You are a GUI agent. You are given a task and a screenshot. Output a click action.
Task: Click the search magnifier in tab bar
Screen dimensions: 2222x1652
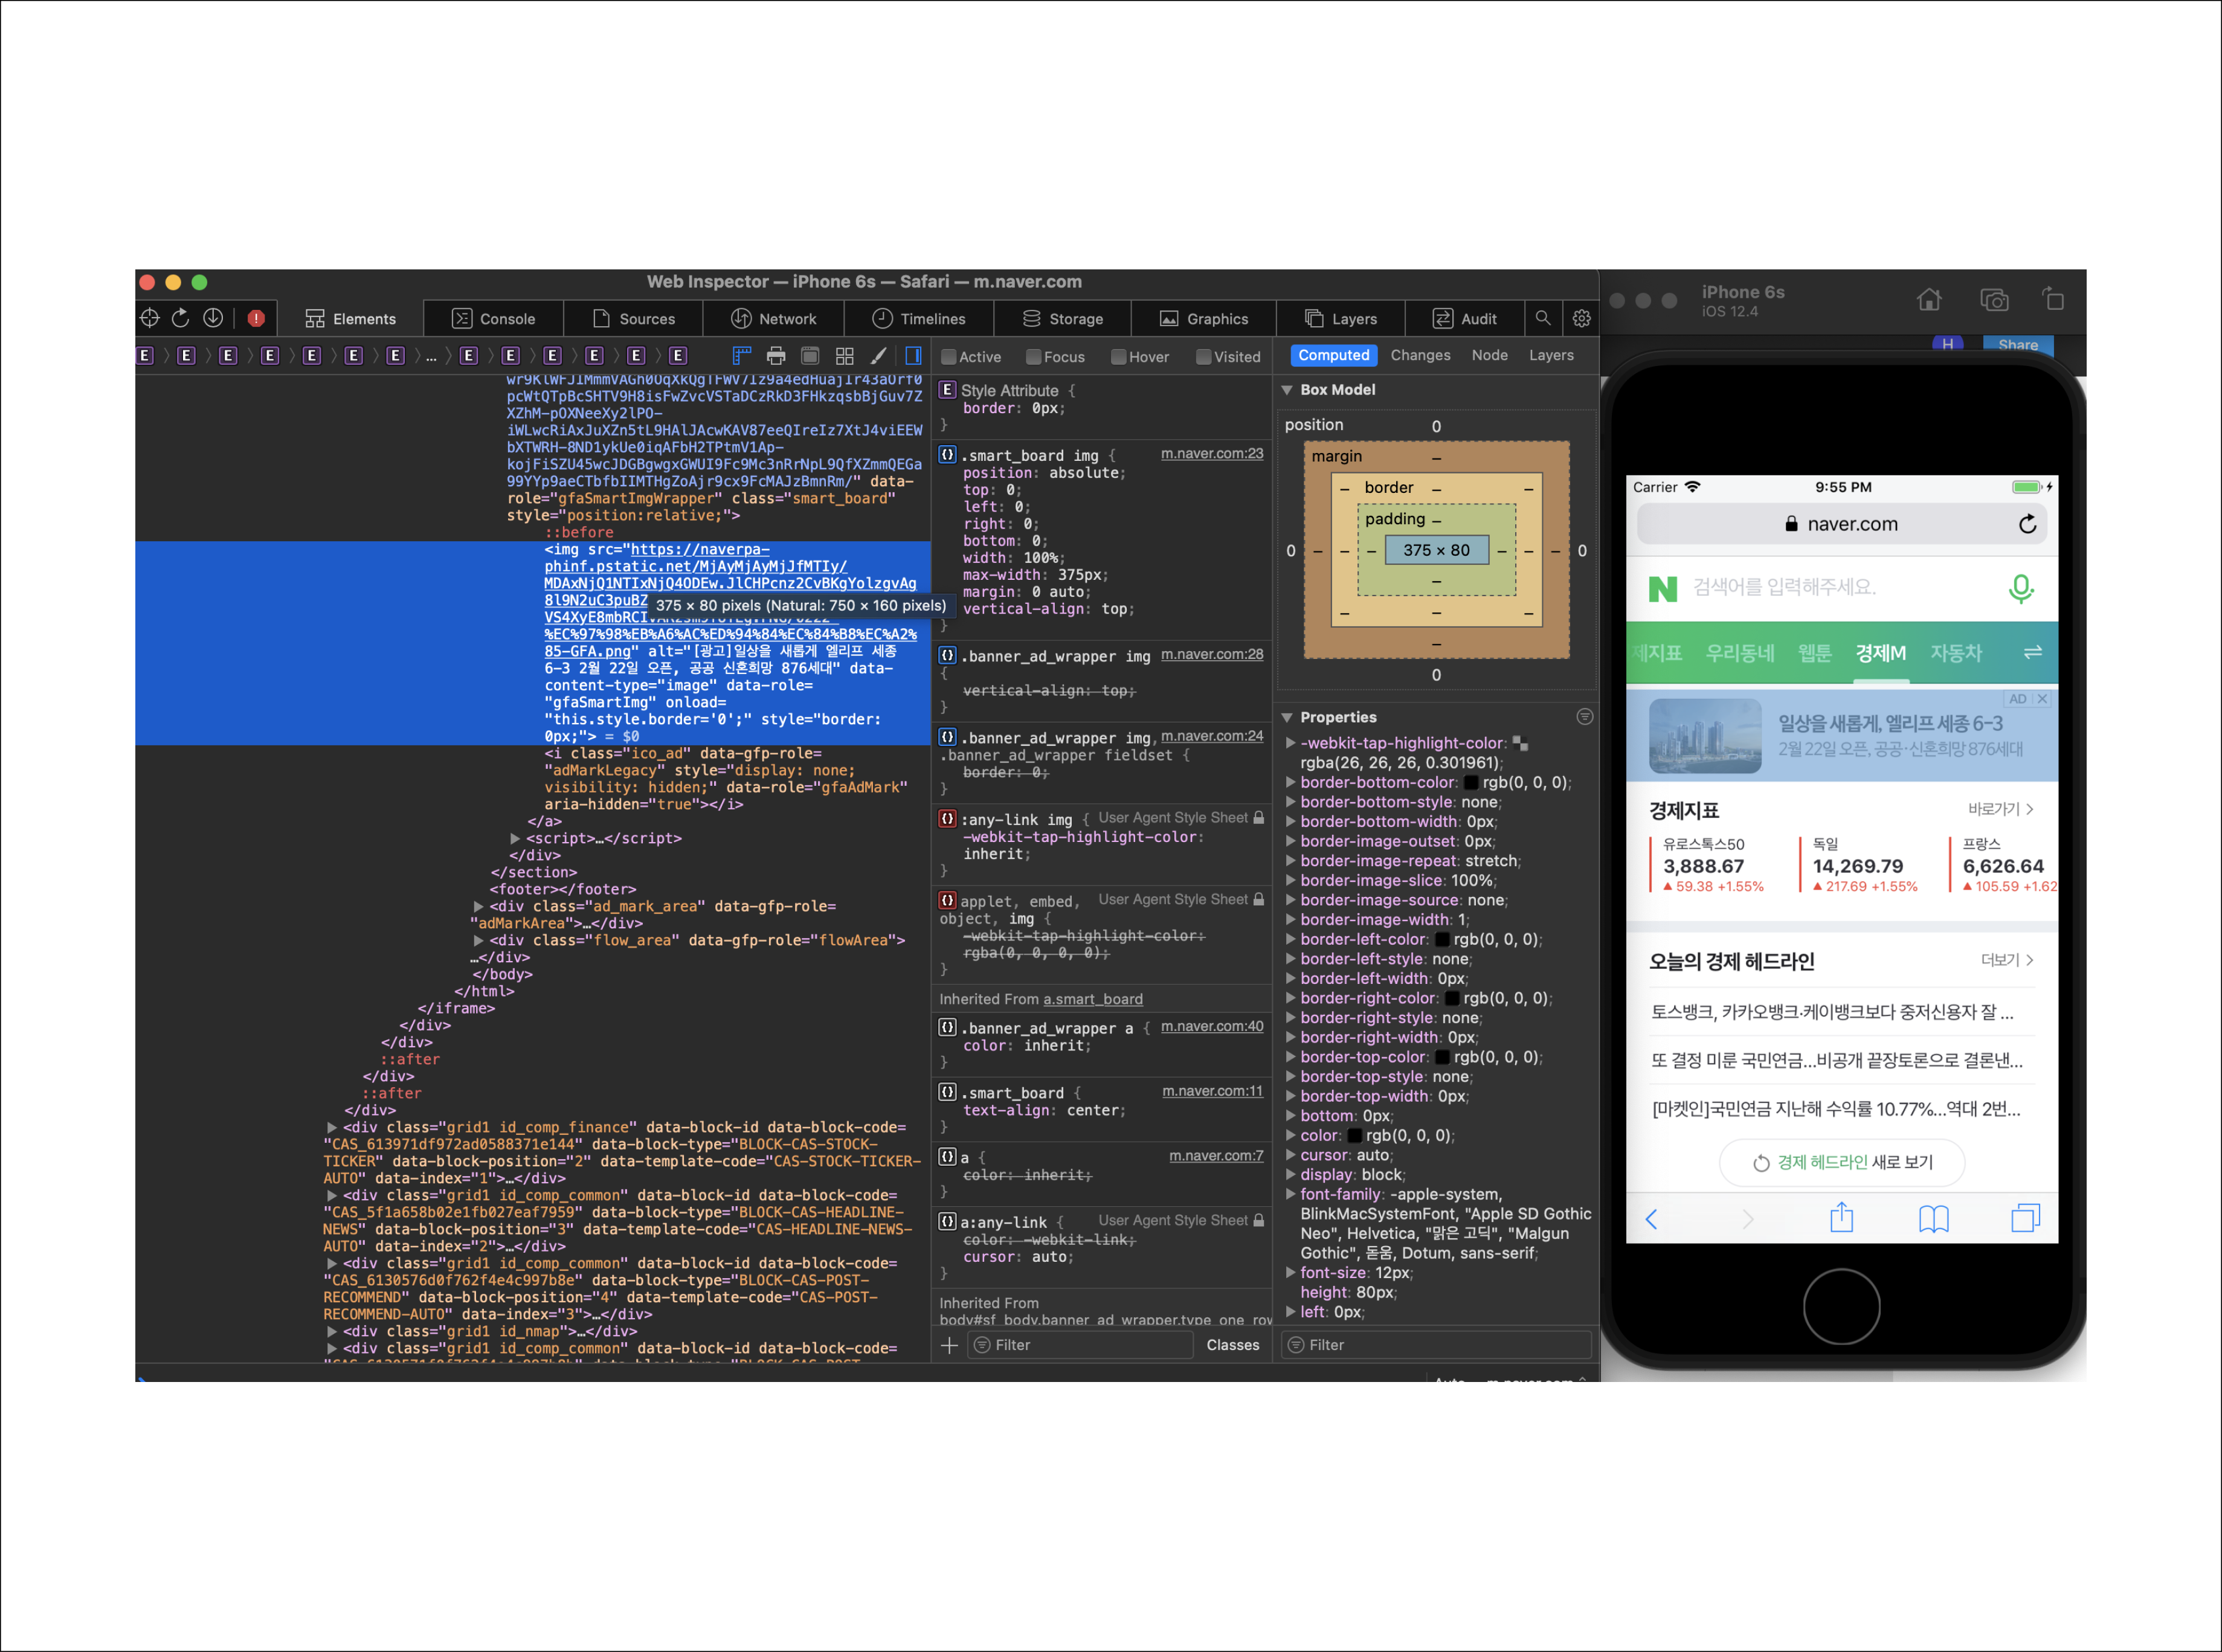pos(1543,318)
